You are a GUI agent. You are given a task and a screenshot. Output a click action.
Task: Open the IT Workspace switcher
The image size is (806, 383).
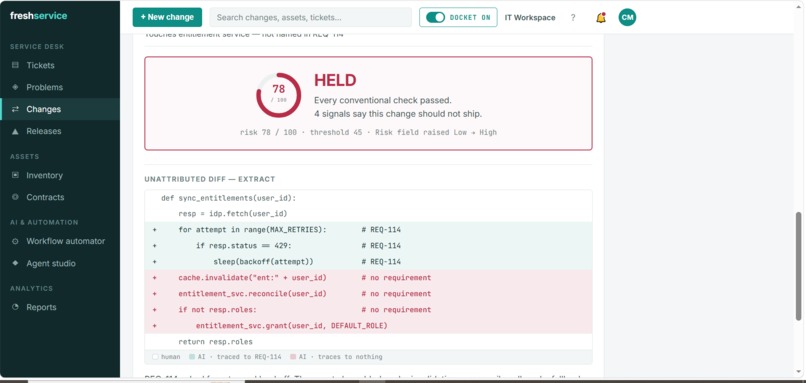click(530, 17)
